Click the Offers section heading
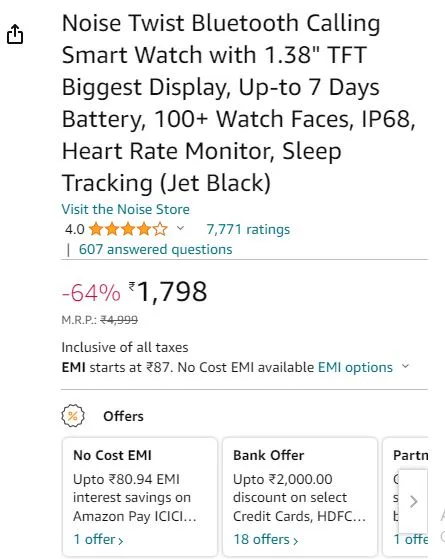 point(123,416)
